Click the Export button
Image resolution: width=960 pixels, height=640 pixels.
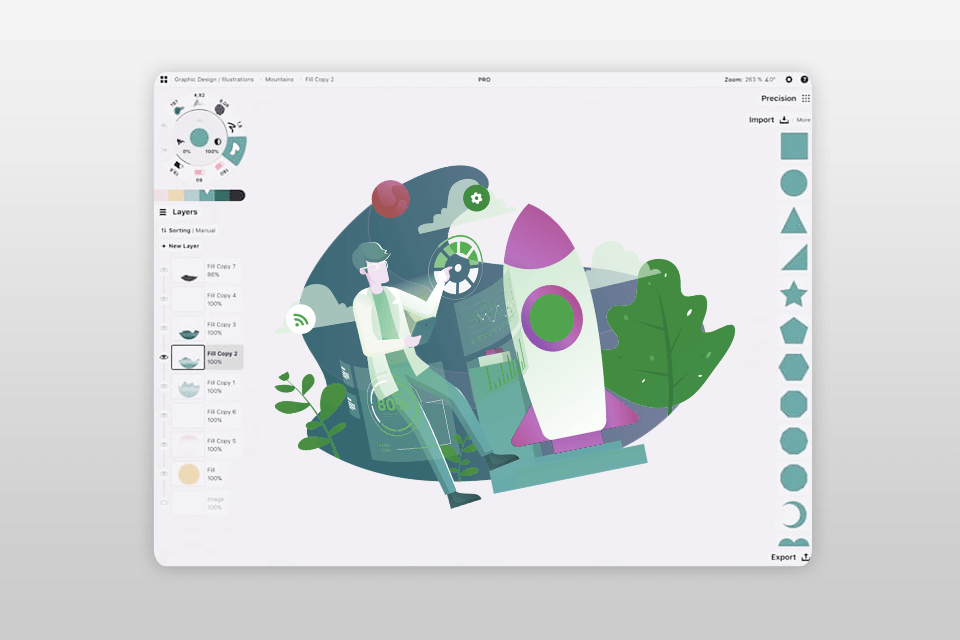(782, 557)
